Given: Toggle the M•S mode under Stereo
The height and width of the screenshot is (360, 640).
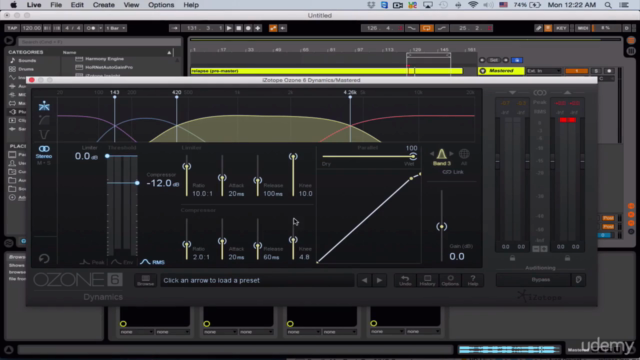Looking at the screenshot, I should click(x=44, y=163).
